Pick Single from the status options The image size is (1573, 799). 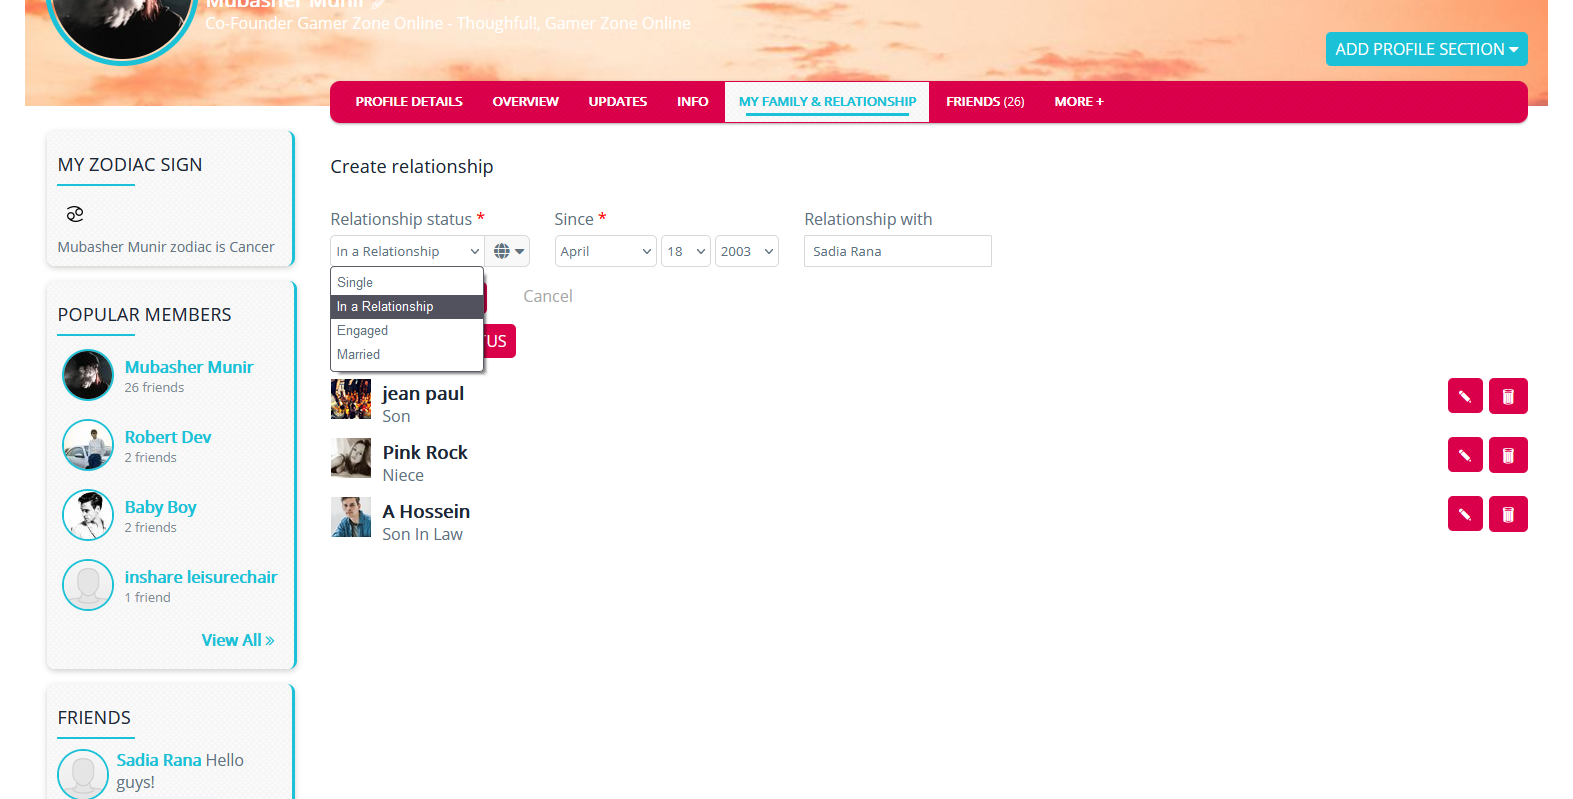tap(355, 283)
